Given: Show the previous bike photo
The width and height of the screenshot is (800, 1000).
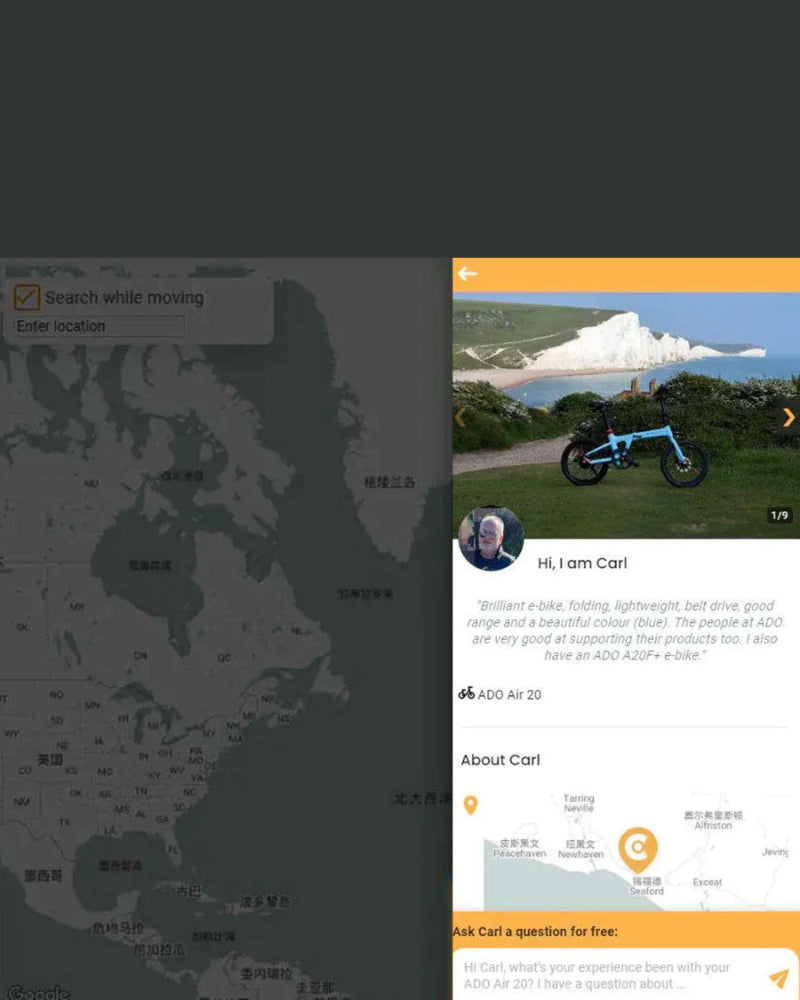Looking at the screenshot, I should pos(461,417).
